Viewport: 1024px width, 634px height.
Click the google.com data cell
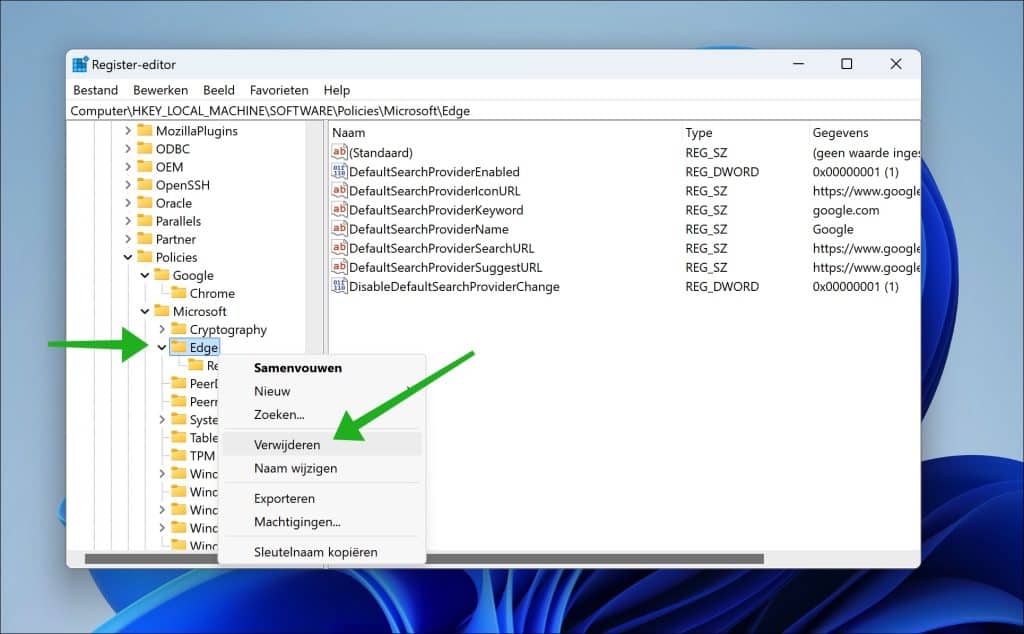click(x=846, y=210)
